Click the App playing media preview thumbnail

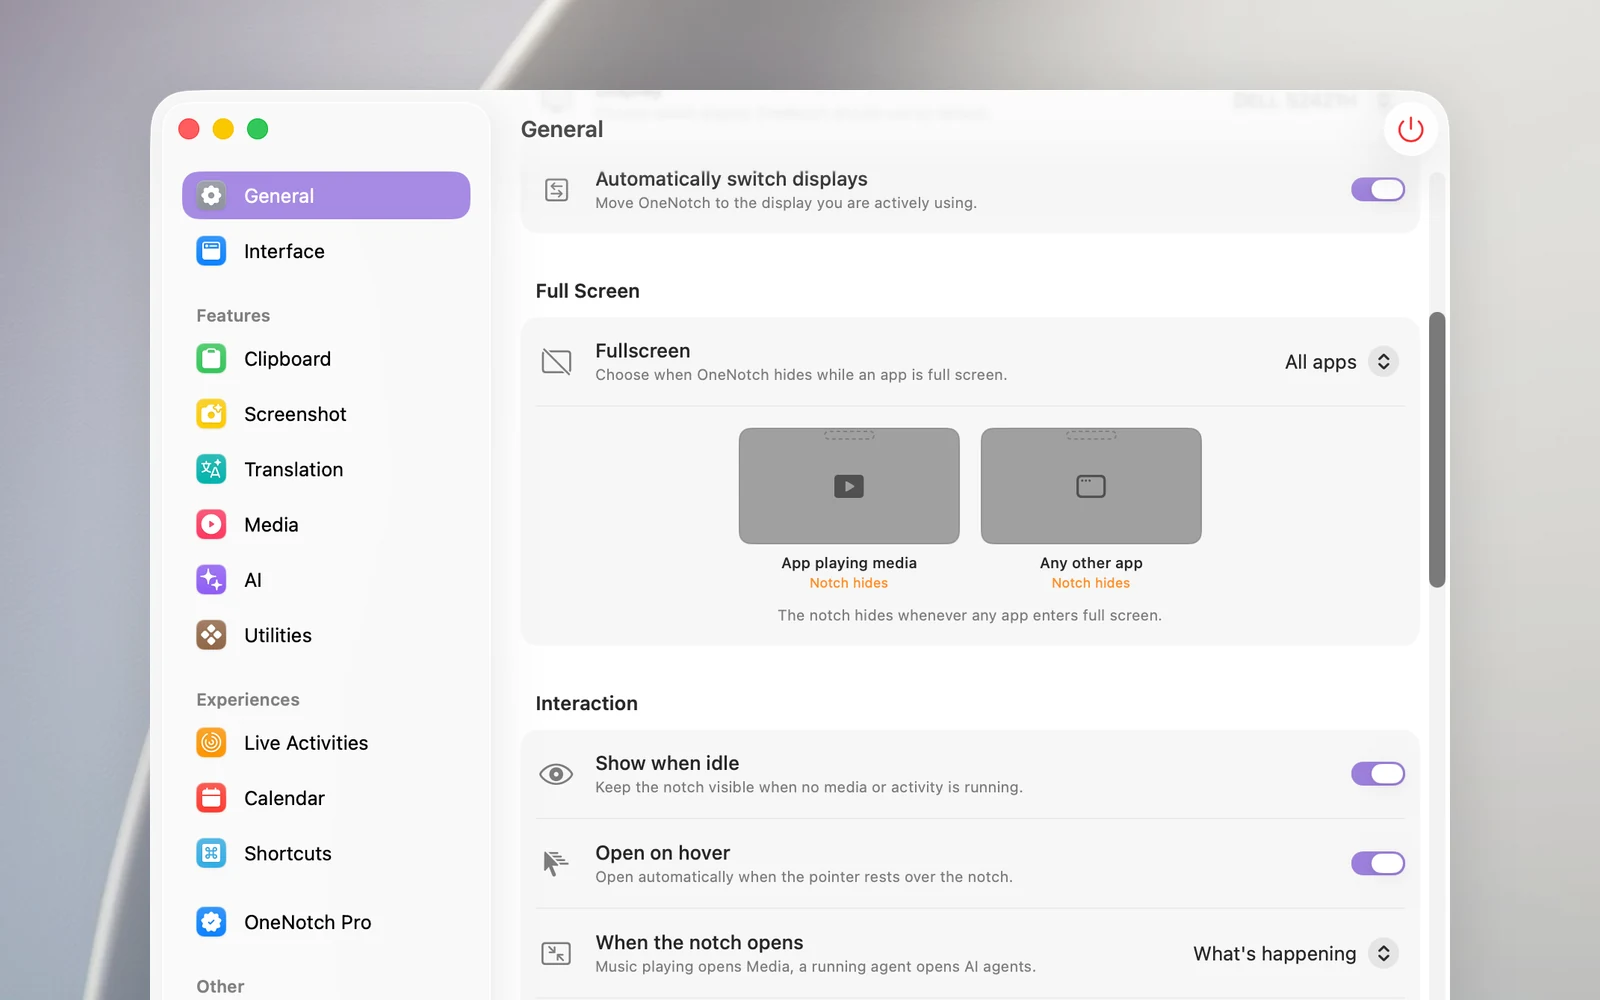tap(849, 486)
